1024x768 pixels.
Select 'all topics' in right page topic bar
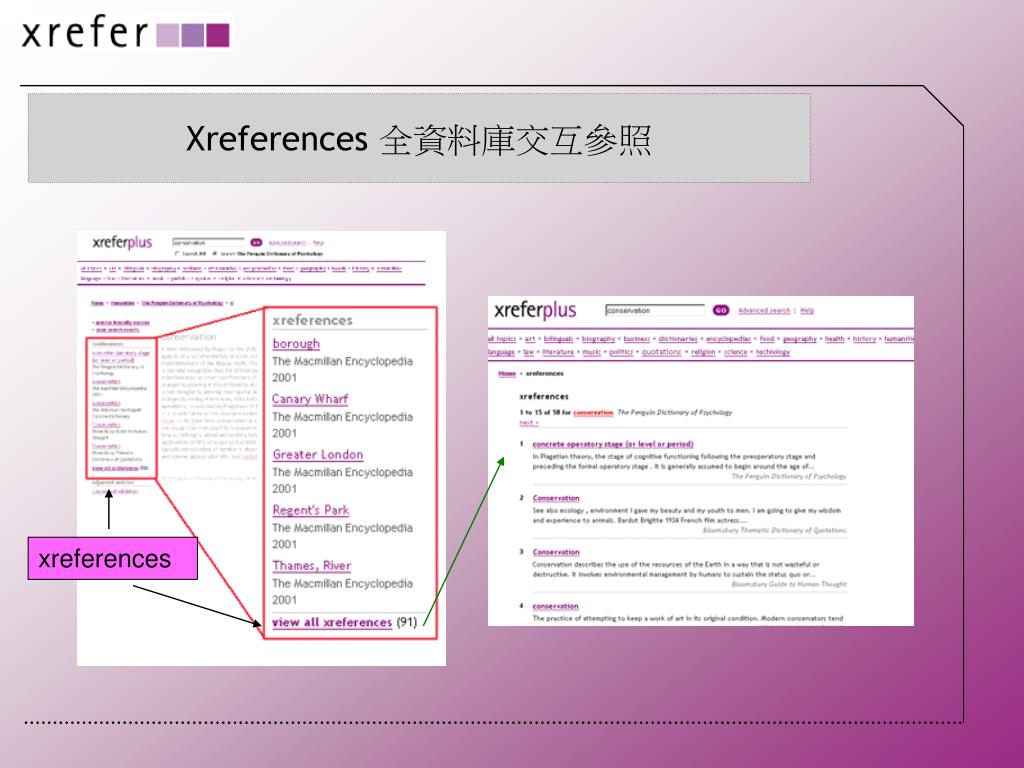[x=502, y=338]
